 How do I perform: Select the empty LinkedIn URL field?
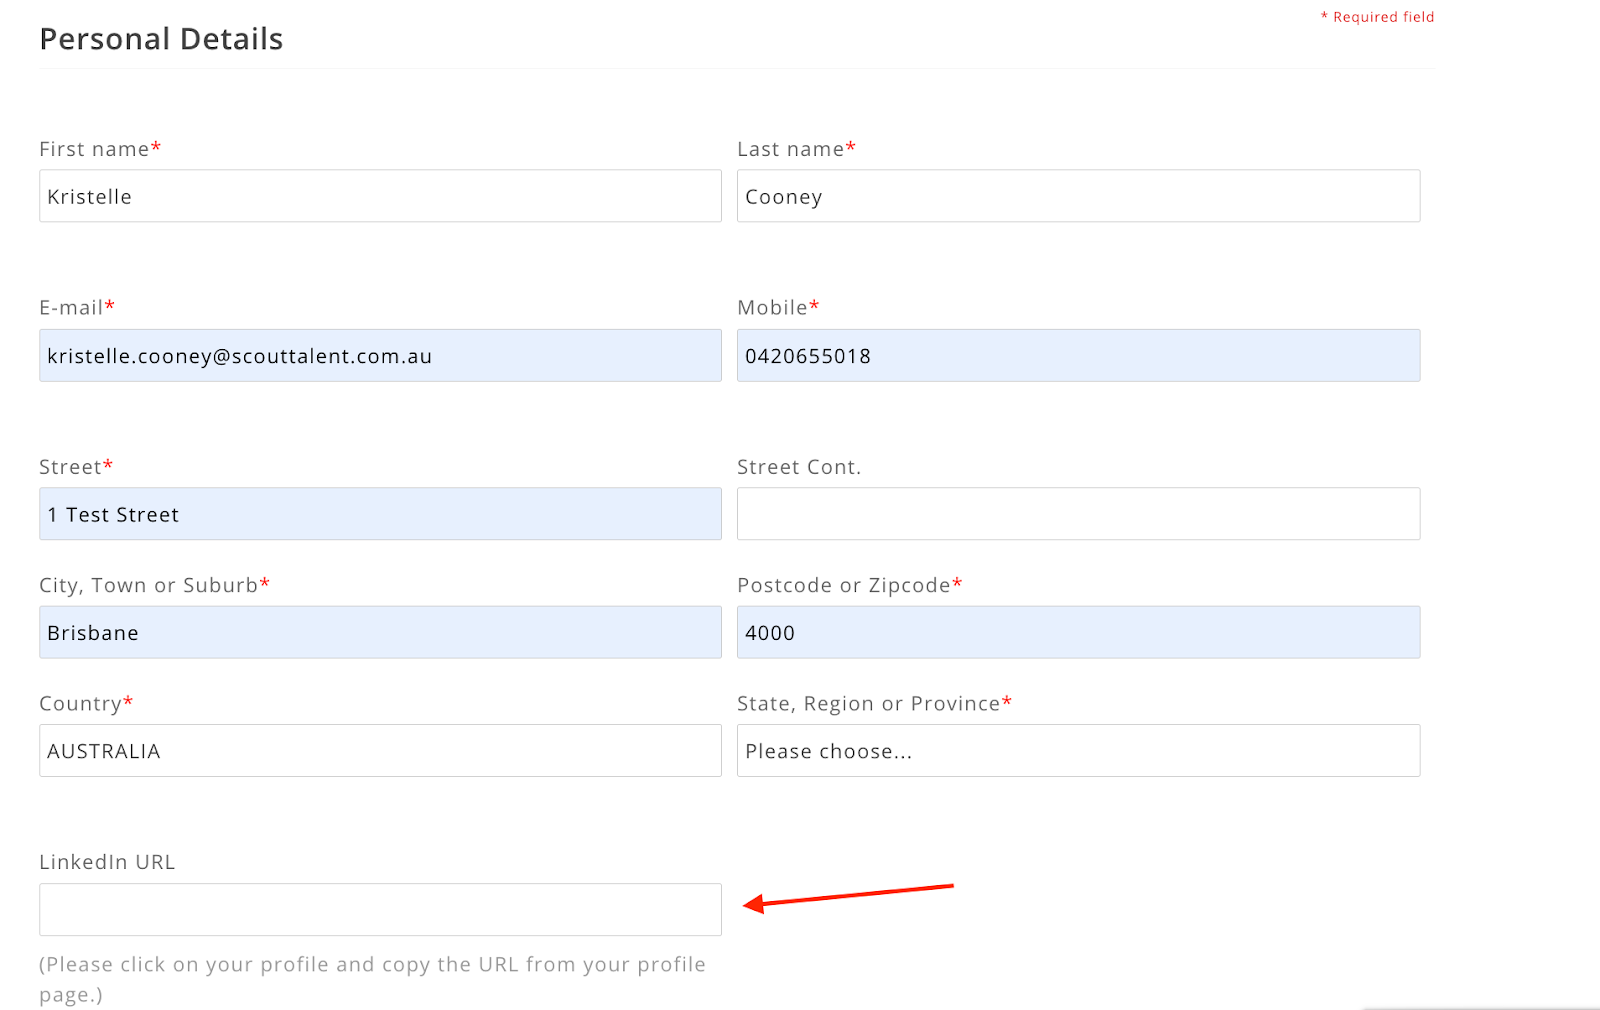click(x=380, y=908)
